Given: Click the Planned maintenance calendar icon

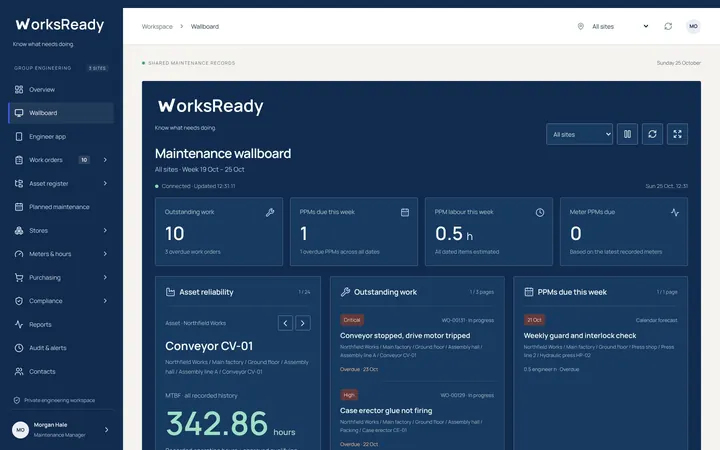Looking at the screenshot, I should click(x=19, y=207).
